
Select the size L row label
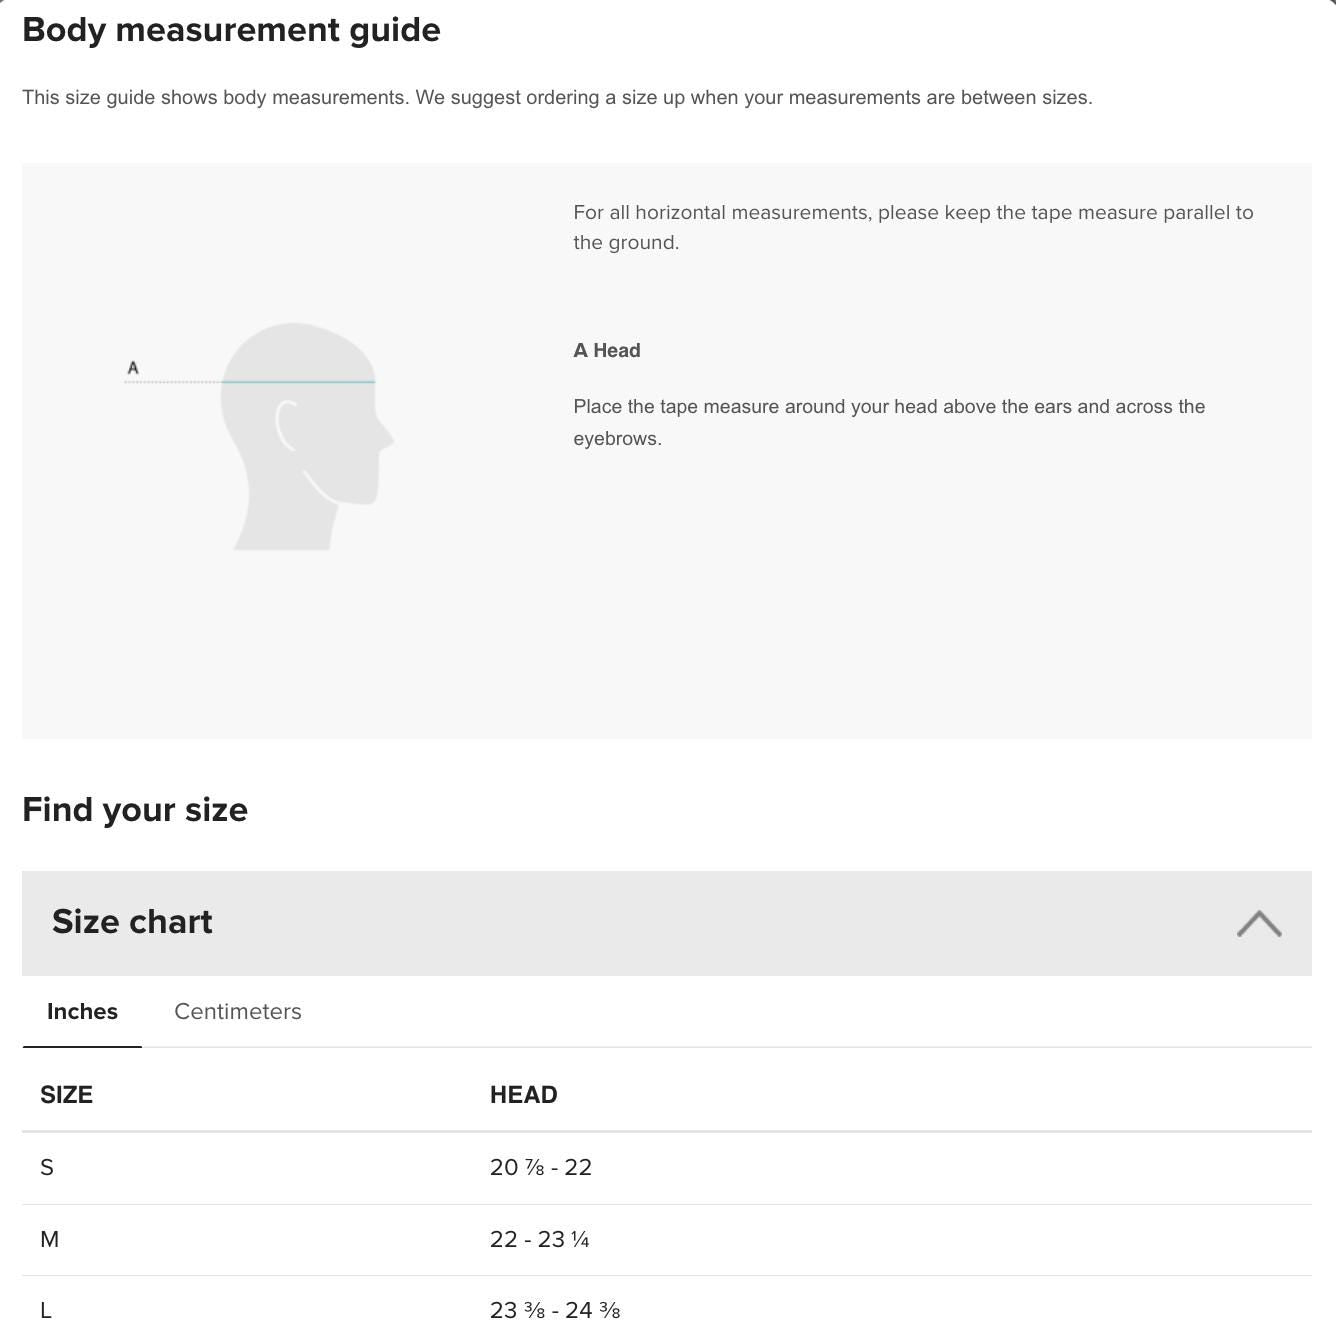tap(46, 1310)
